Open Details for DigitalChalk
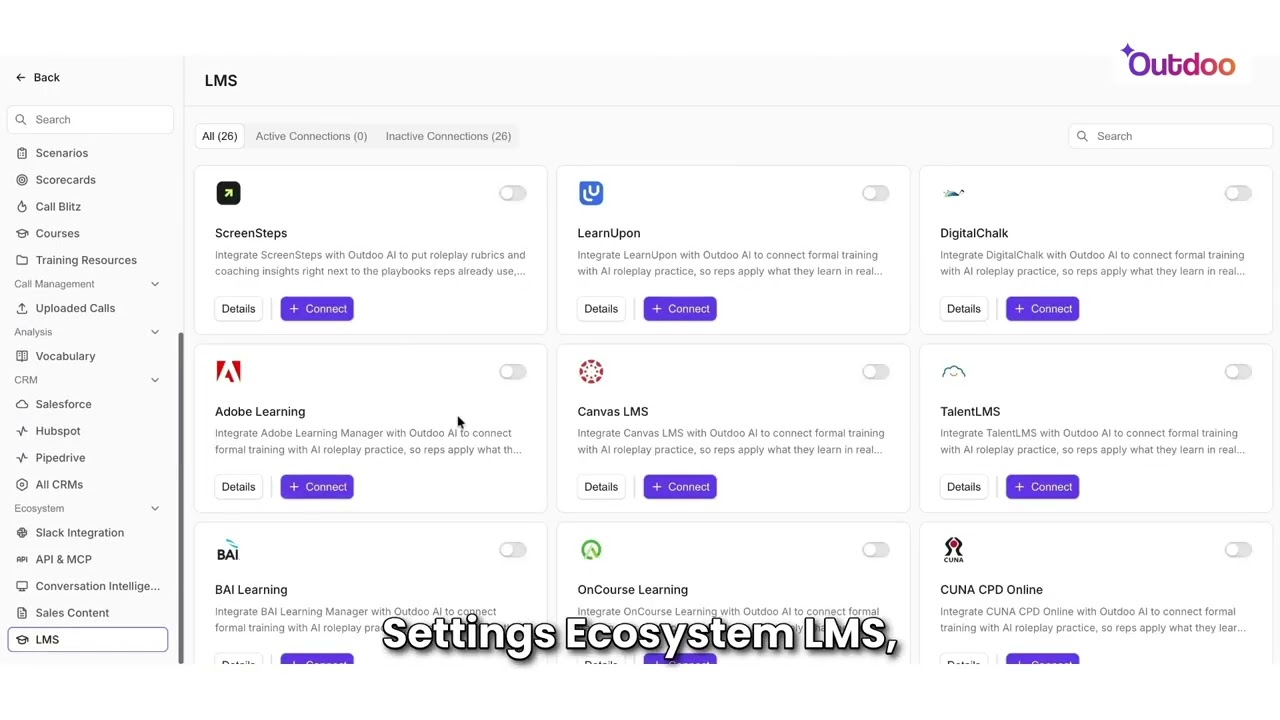This screenshot has width=1280, height=720. pyautogui.click(x=963, y=309)
